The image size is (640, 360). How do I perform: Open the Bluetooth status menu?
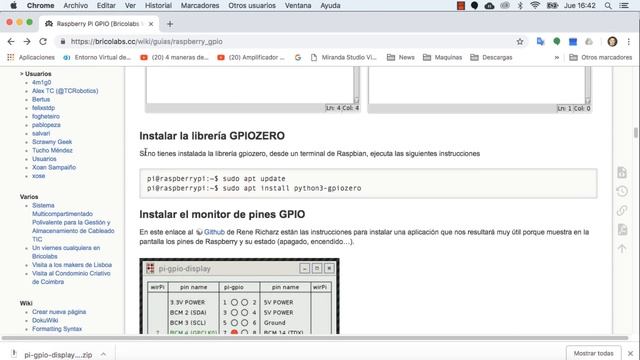tap(520, 6)
